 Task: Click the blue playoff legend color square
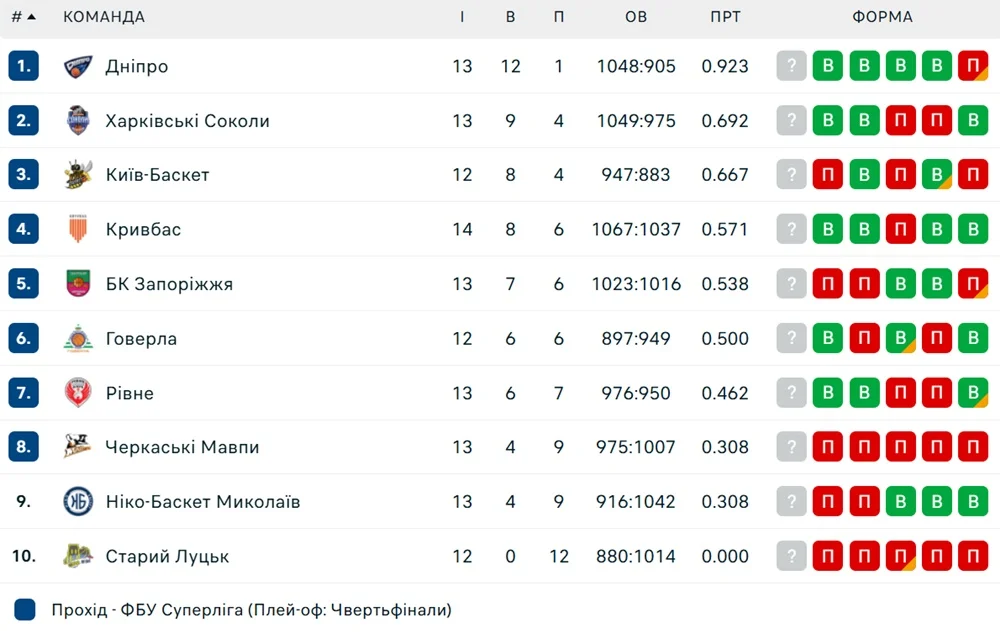26,609
